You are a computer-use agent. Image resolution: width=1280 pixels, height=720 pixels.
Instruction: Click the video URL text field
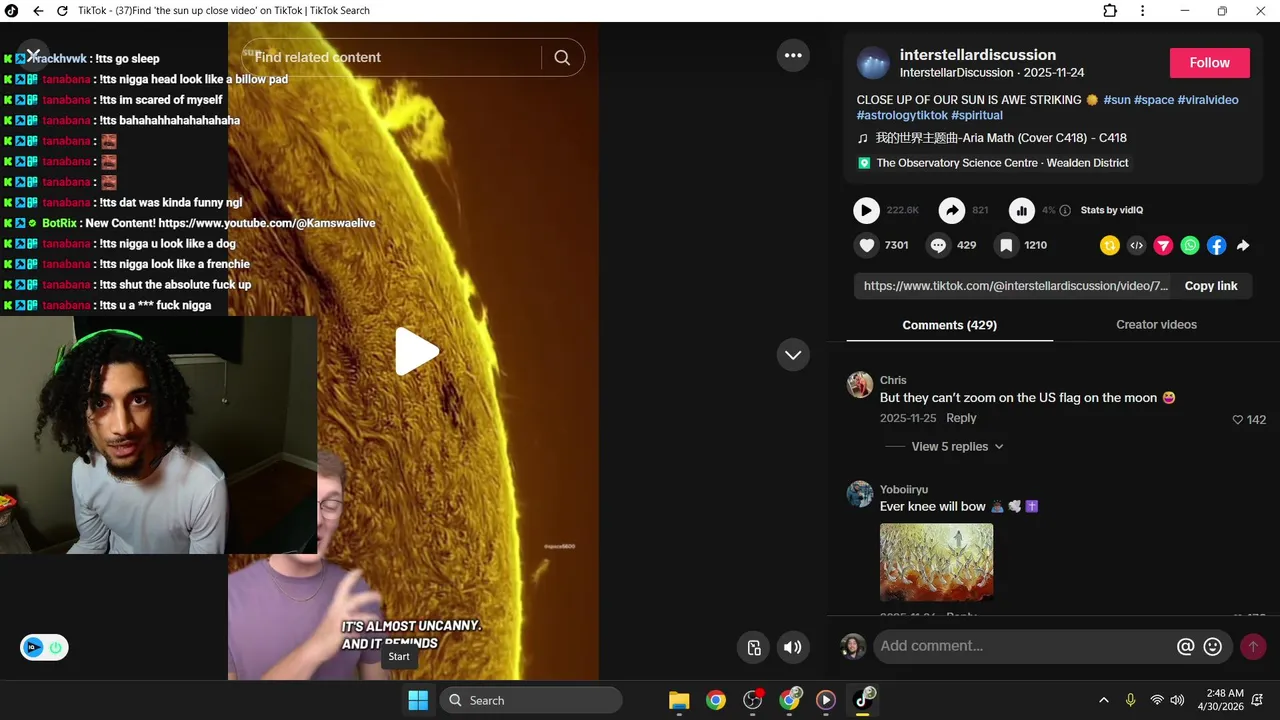click(x=1015, y=286)
